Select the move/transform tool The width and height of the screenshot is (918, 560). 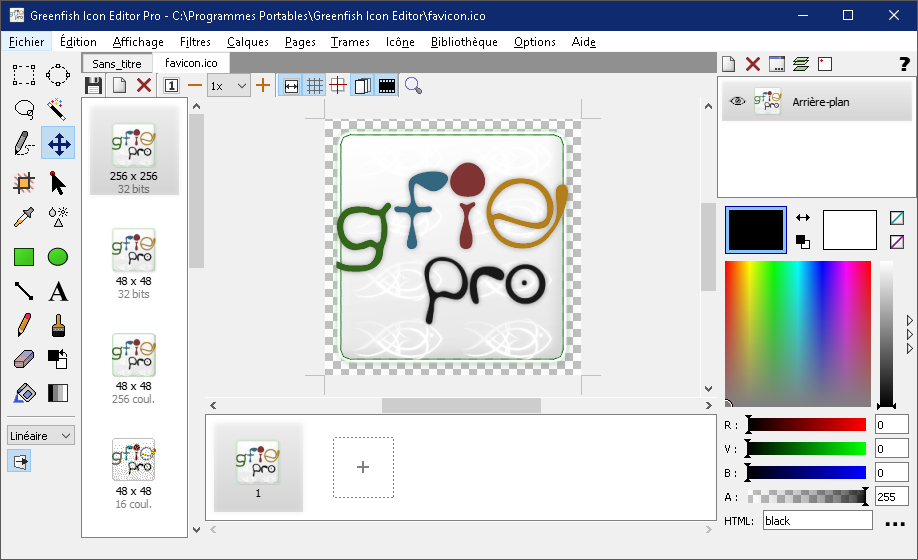pyautogui.click(x=58, y=143)
